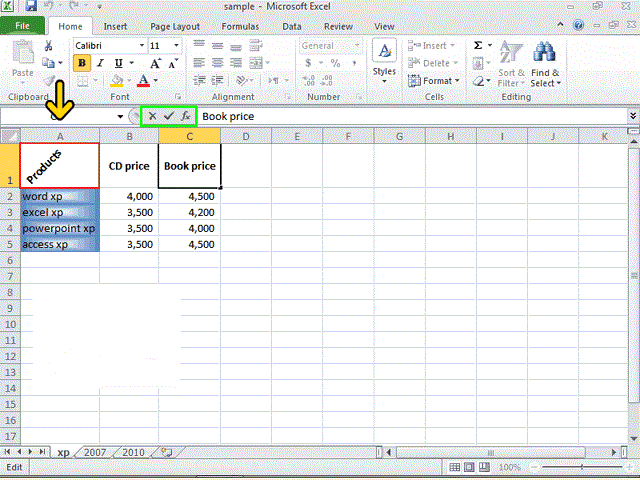Open Find & Select menu

(545, 64)
